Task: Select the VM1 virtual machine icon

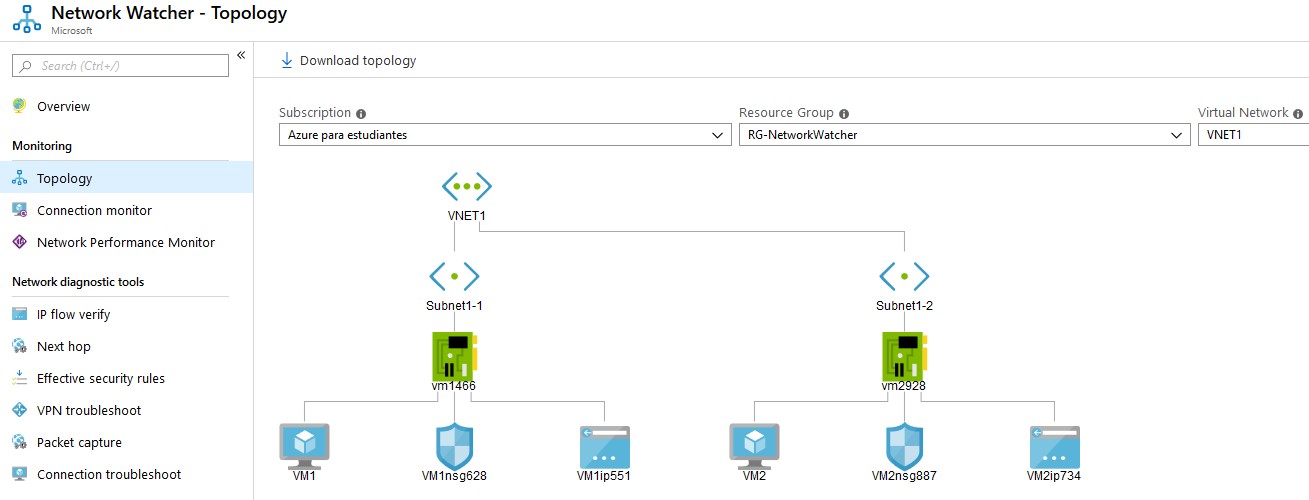Action: (305, 446)
